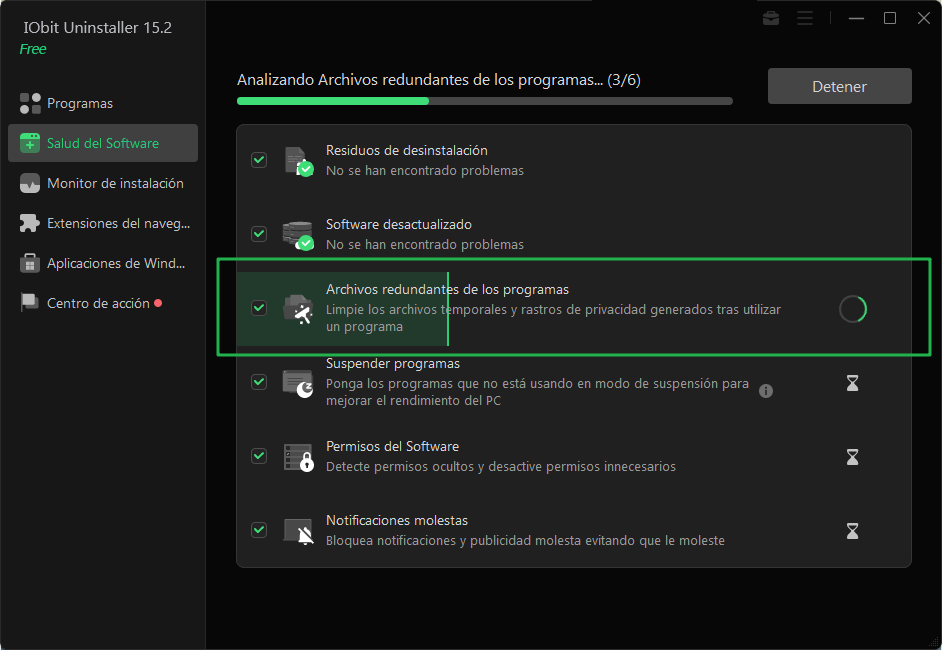942x650 pixels.
Task: Click the Suspender programas title
Action: (x=393, y=363)
